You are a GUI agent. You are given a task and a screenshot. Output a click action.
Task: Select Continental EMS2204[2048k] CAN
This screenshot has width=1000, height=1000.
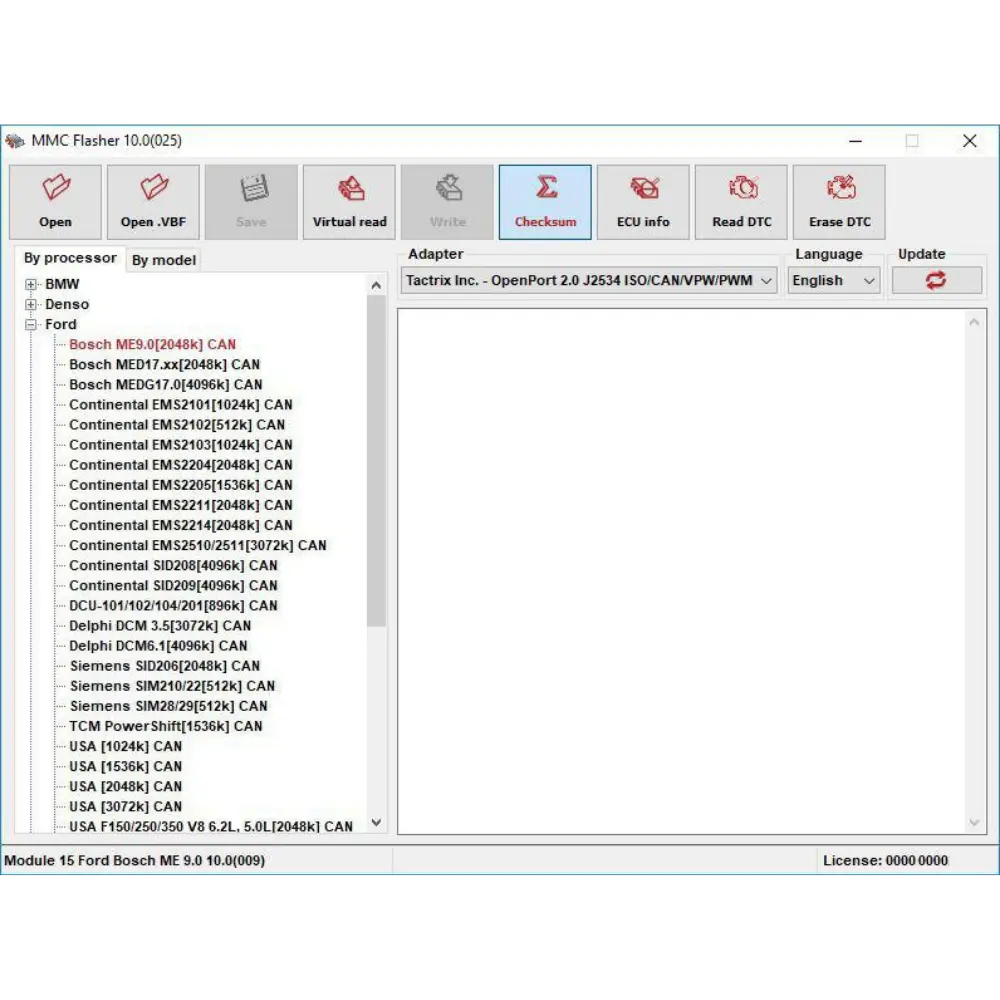tap(181, 465)
